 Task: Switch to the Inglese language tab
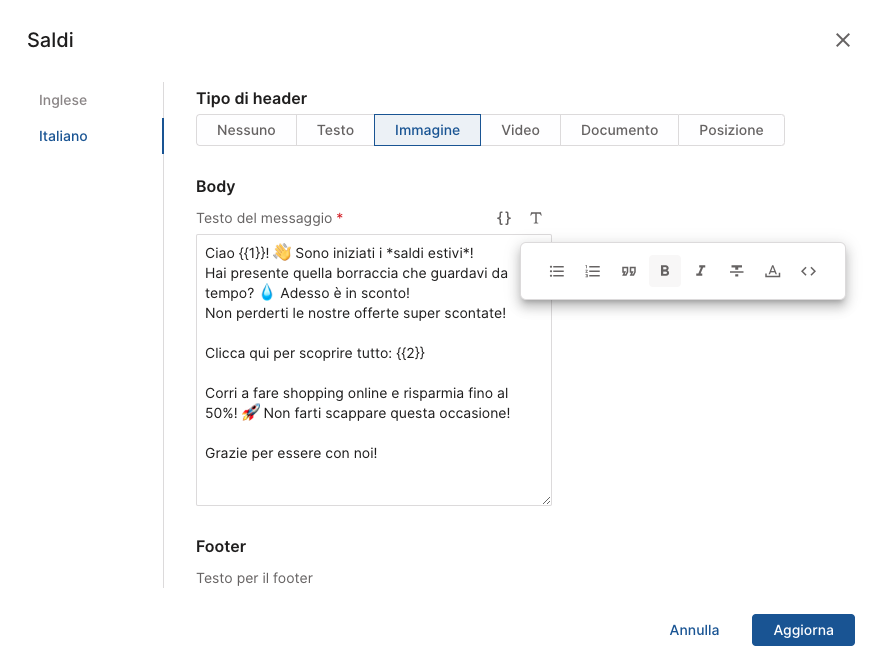63,100
